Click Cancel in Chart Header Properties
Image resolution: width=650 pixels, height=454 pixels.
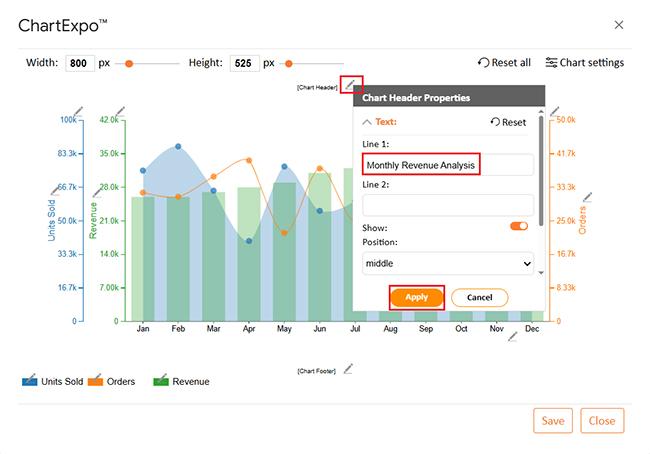(479, 297)
